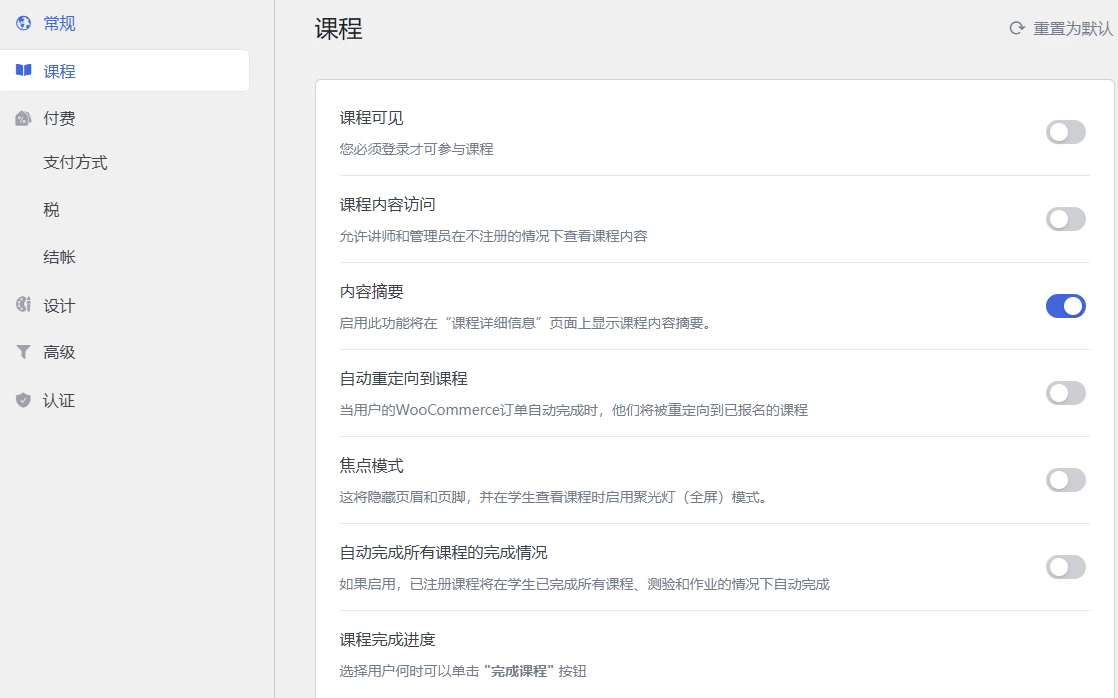Select the 税 menu item

click(x=49, y=210)
